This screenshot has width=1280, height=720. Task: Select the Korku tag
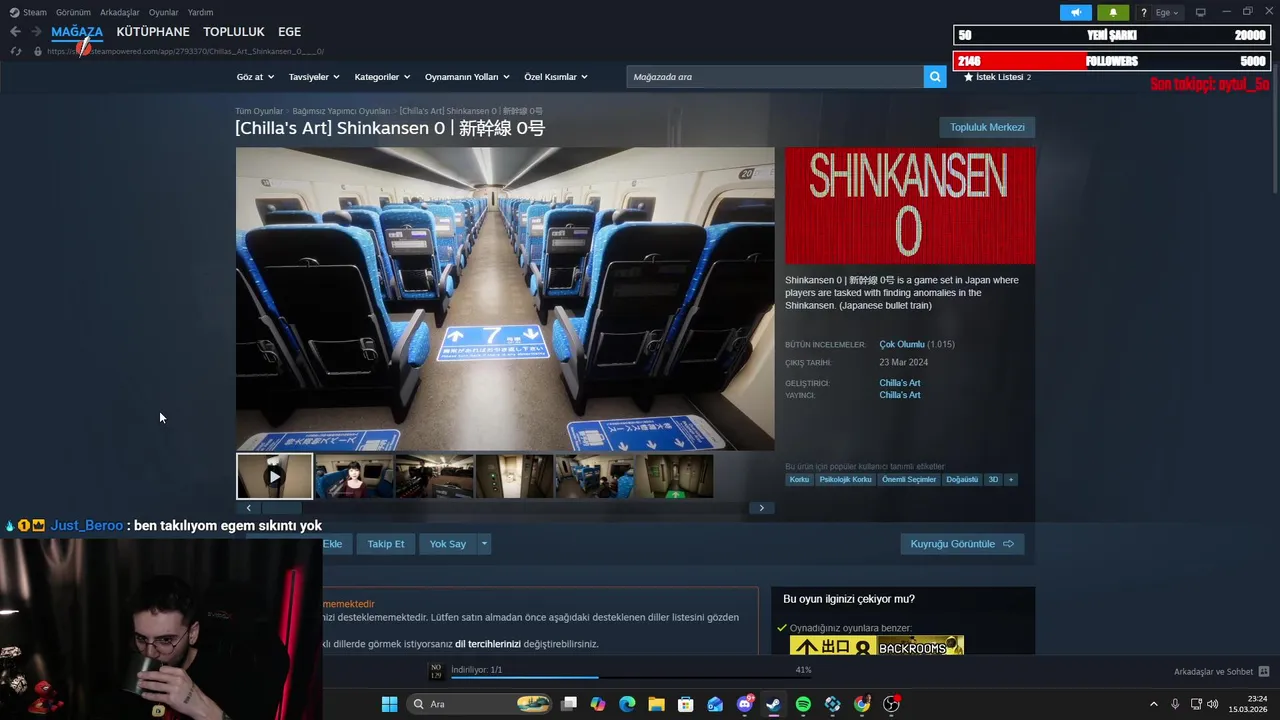click(799, 480)
